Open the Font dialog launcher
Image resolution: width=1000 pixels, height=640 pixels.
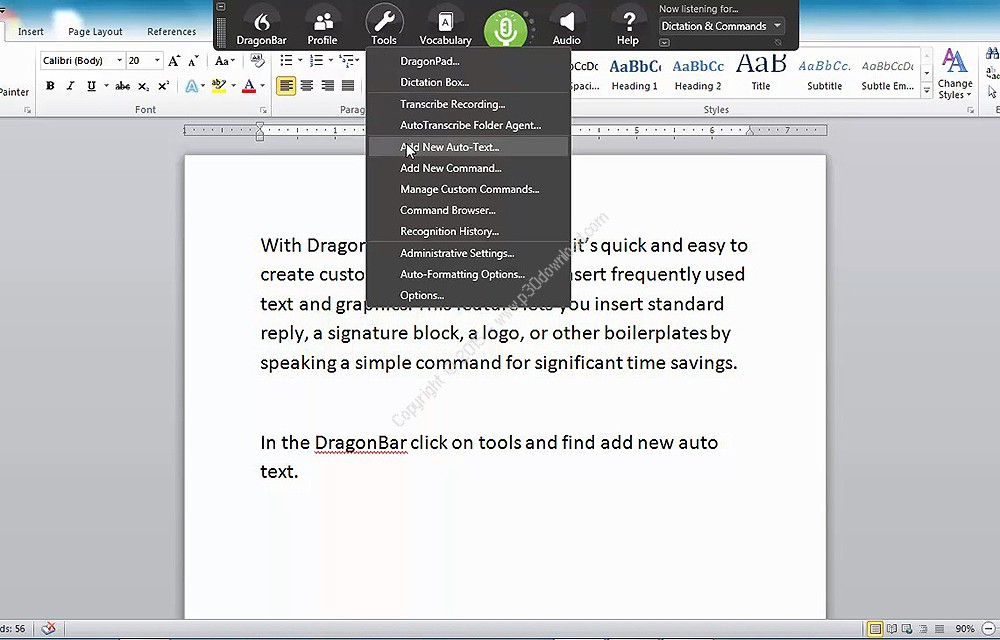coord(263,110)
